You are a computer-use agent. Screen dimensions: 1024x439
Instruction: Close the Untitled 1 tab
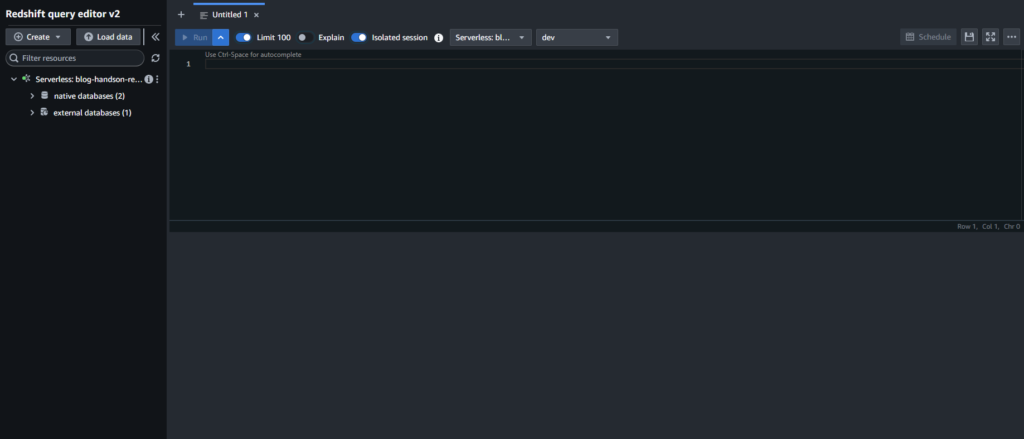[256, 15]
